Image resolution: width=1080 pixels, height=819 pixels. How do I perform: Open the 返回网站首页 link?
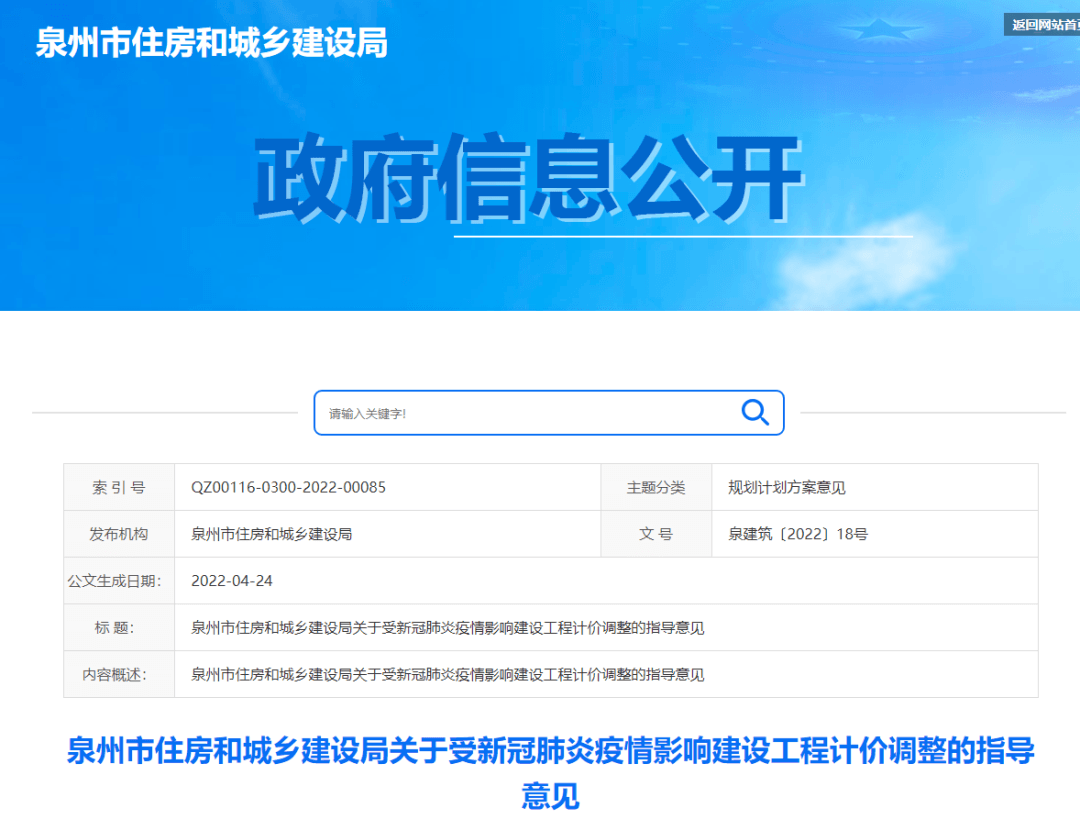(1044, 25)
